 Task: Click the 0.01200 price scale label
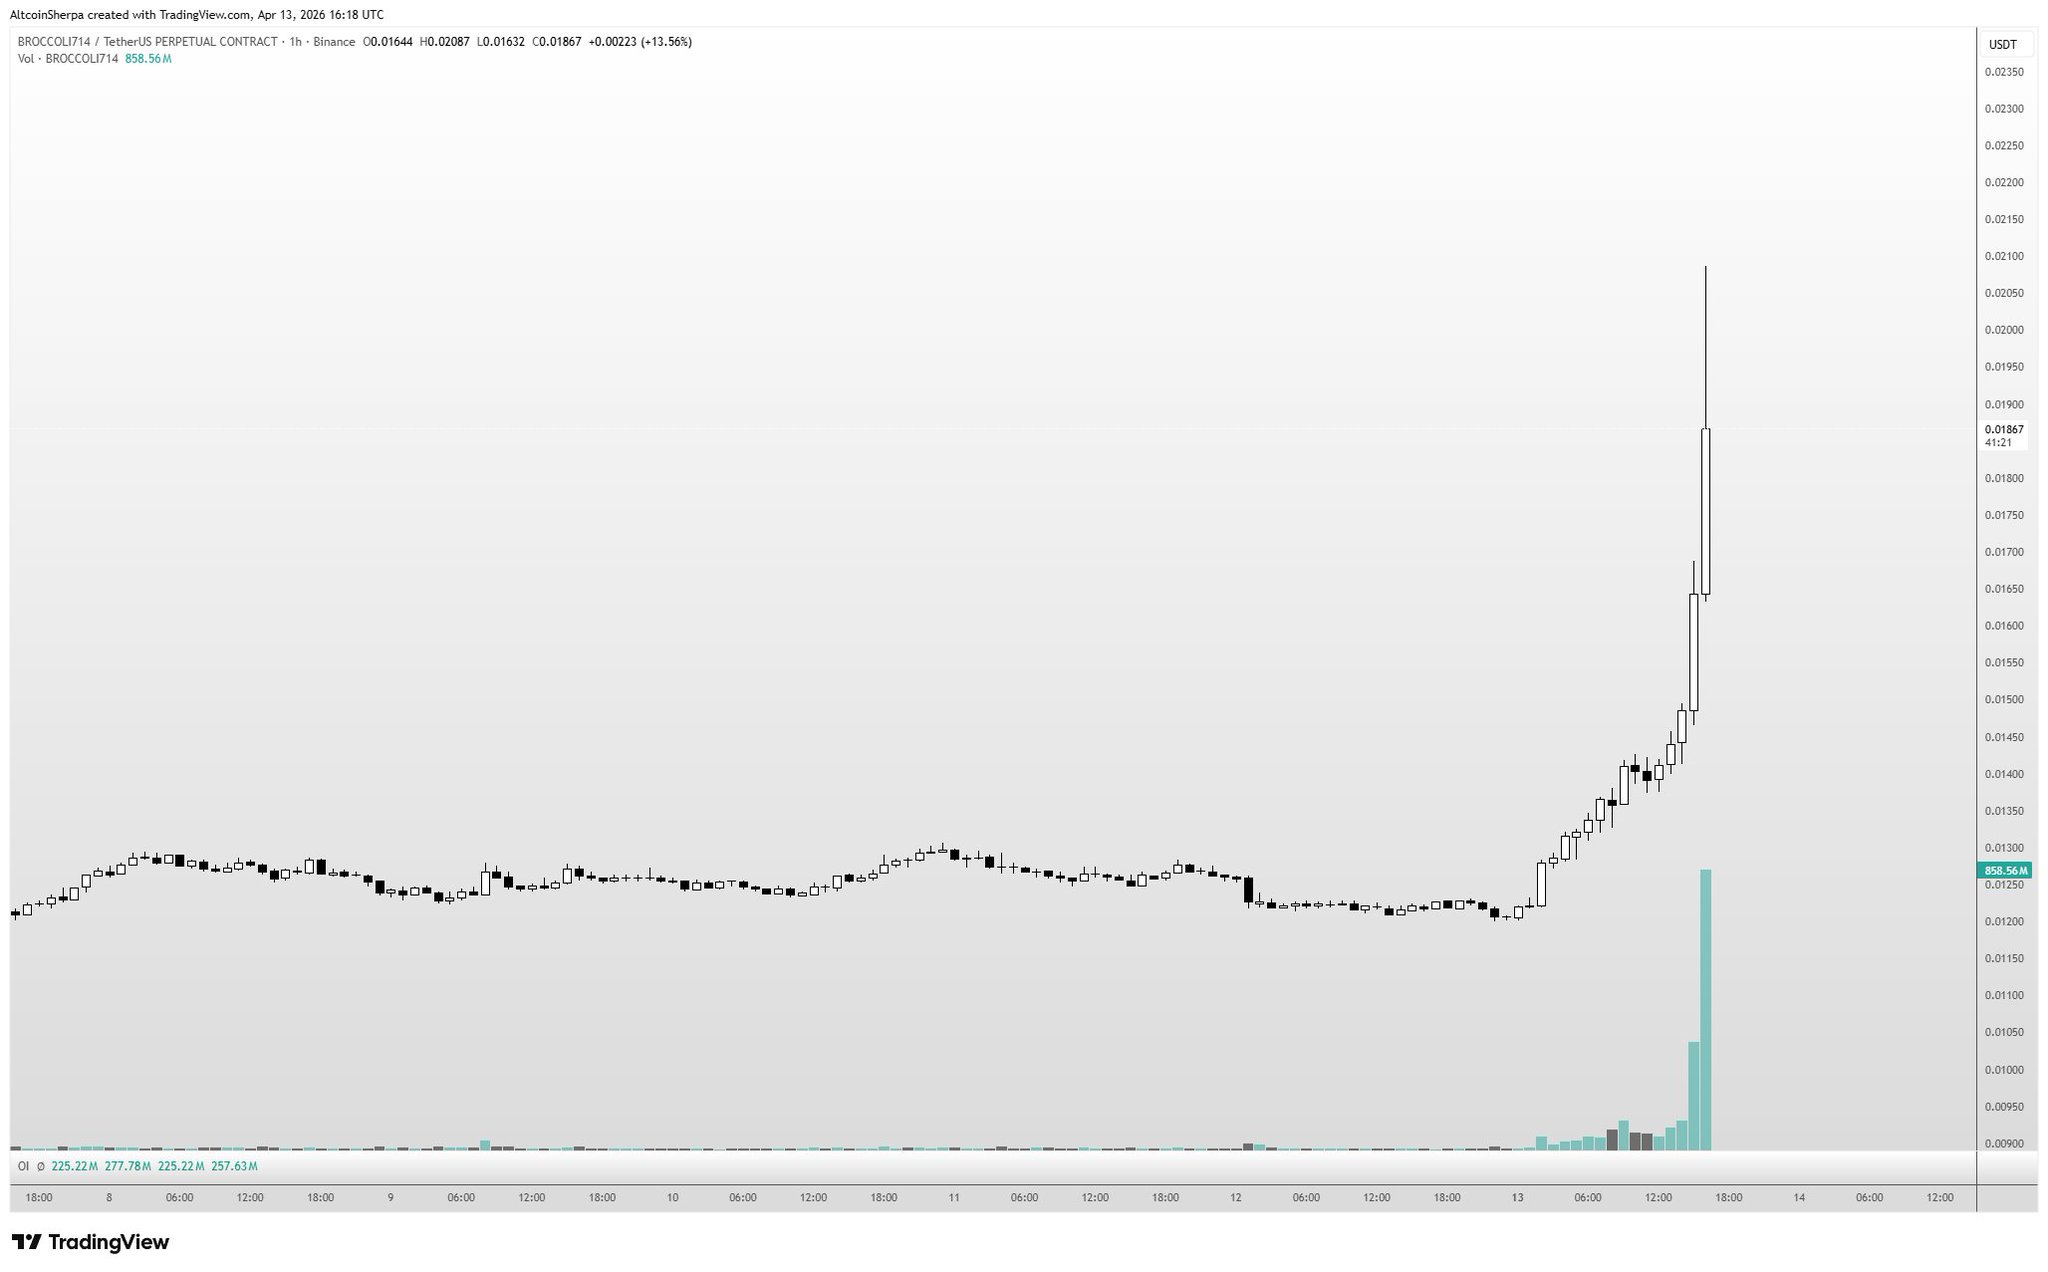tap(2003, 921)
